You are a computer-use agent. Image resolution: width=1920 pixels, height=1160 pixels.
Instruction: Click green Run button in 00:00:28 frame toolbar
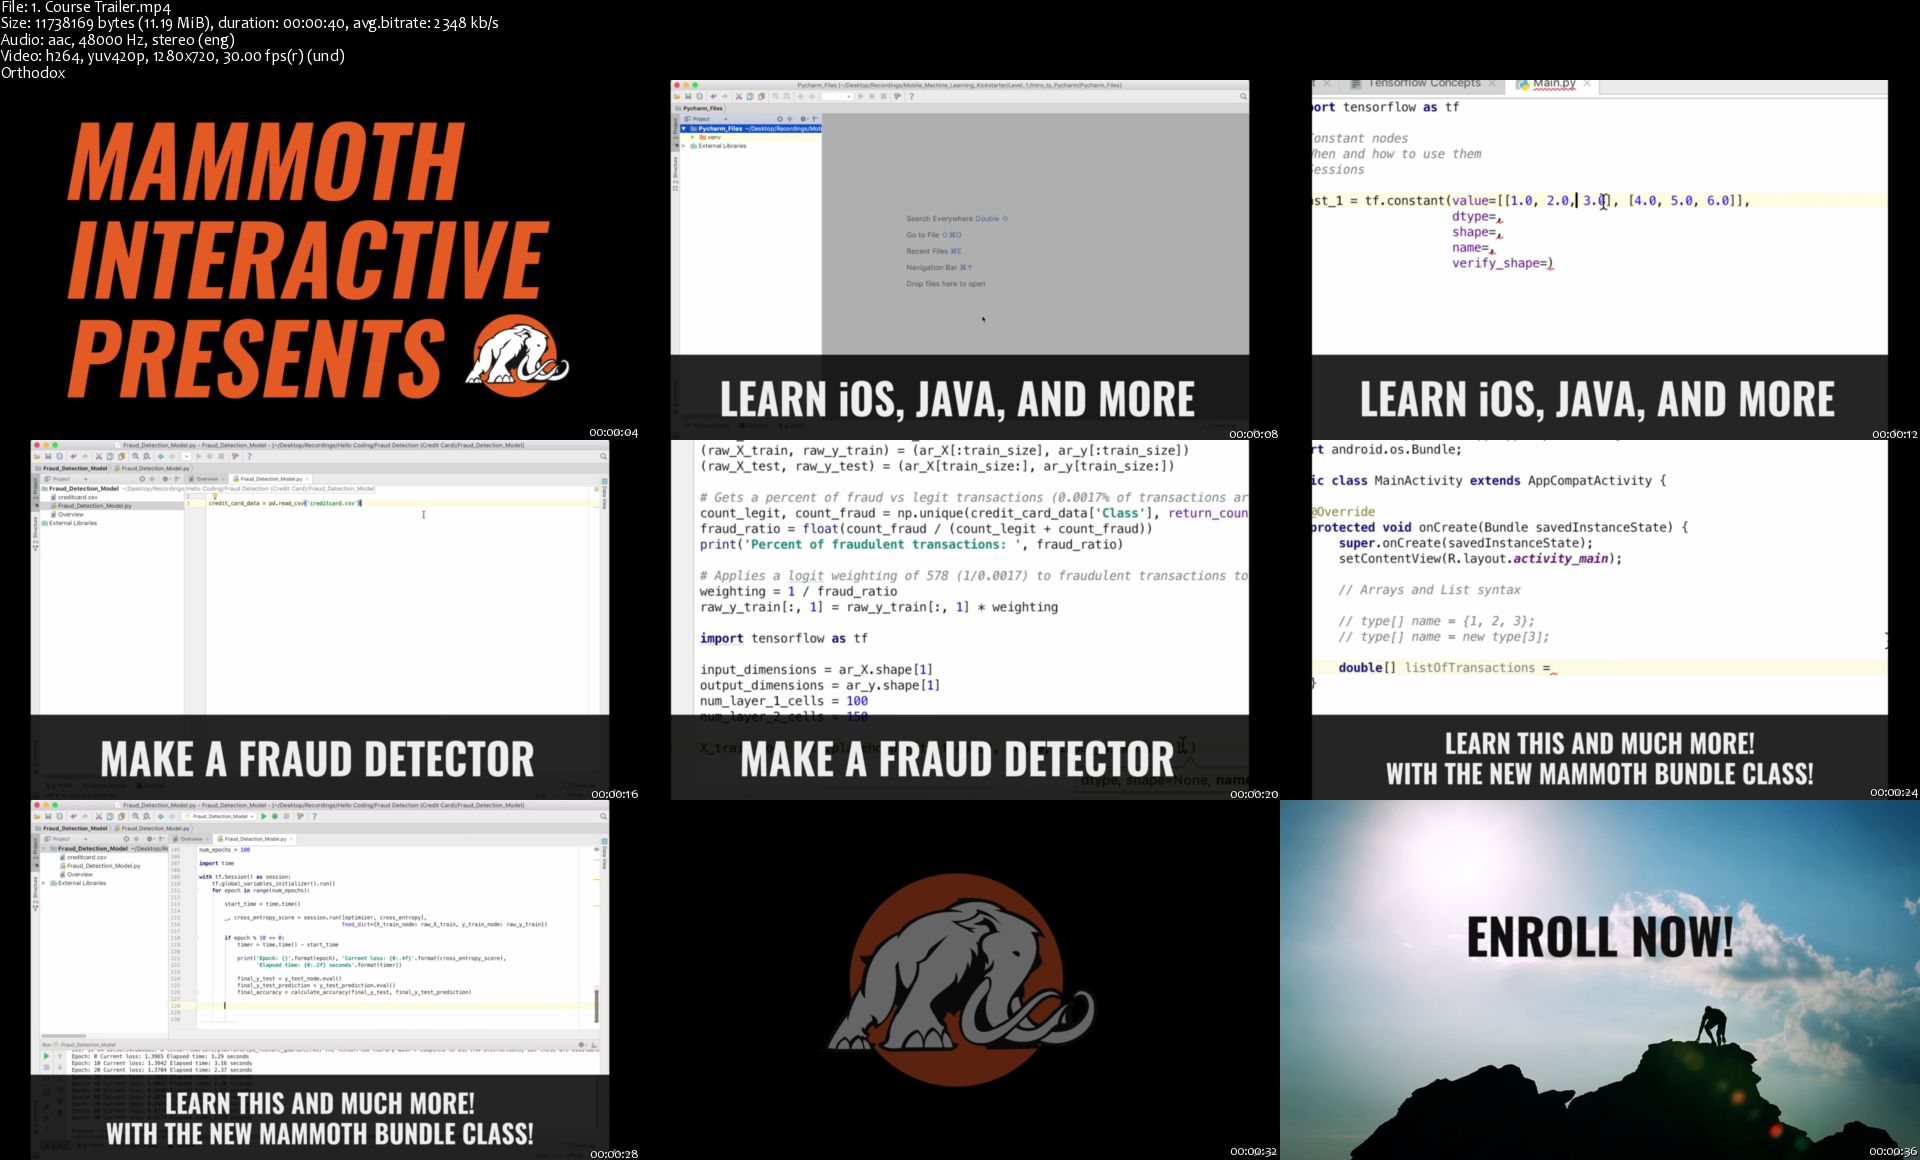(x=263, y=816)
